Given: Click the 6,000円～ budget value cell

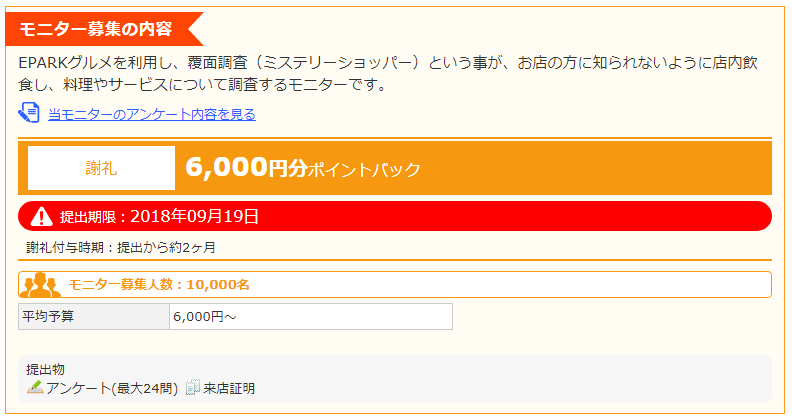Looking at the screenshot, I should [x=311, y=317].
